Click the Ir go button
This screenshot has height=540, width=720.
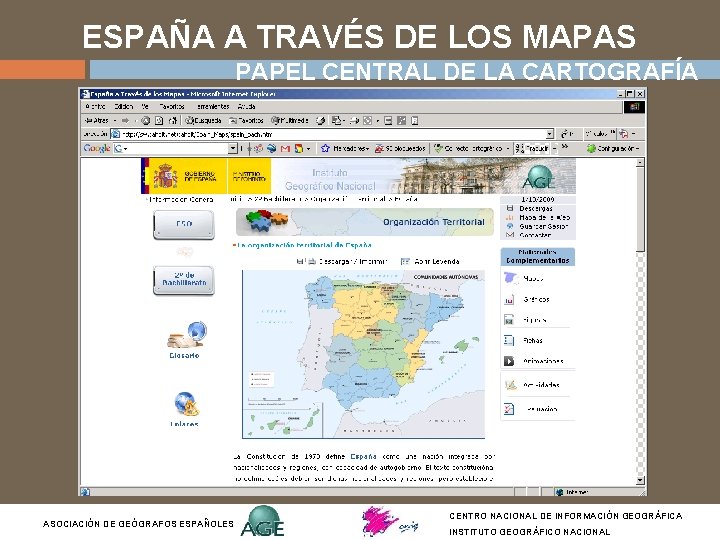[567, 134]
